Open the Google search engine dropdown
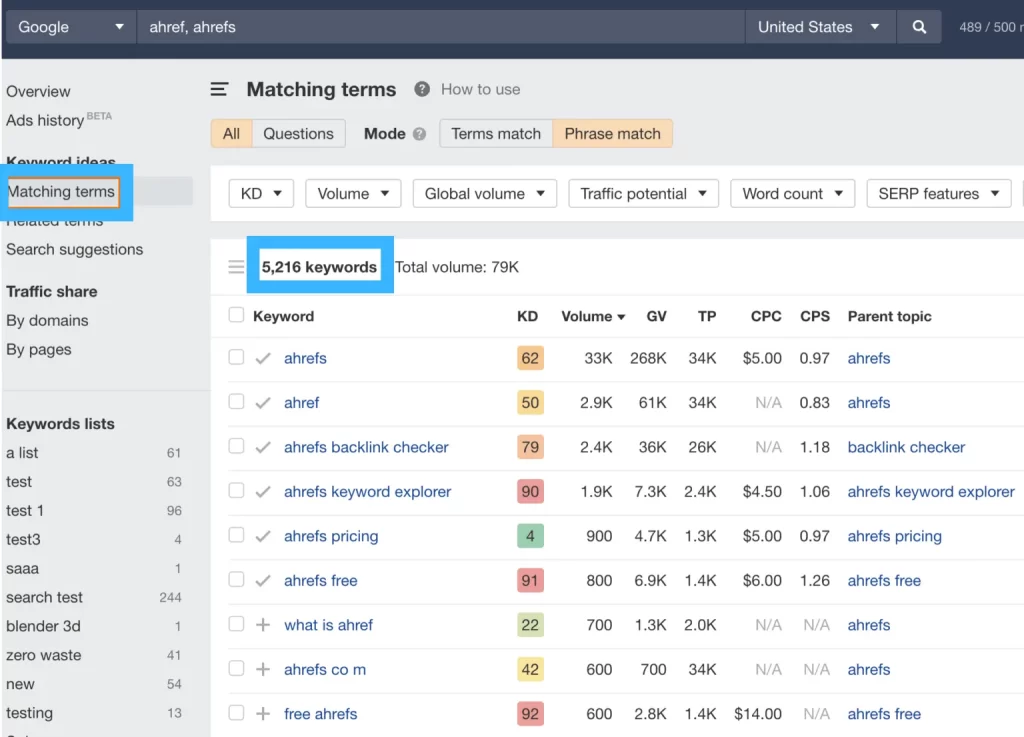This screenshot has height=737, width=1024. [x=71, y=27]
